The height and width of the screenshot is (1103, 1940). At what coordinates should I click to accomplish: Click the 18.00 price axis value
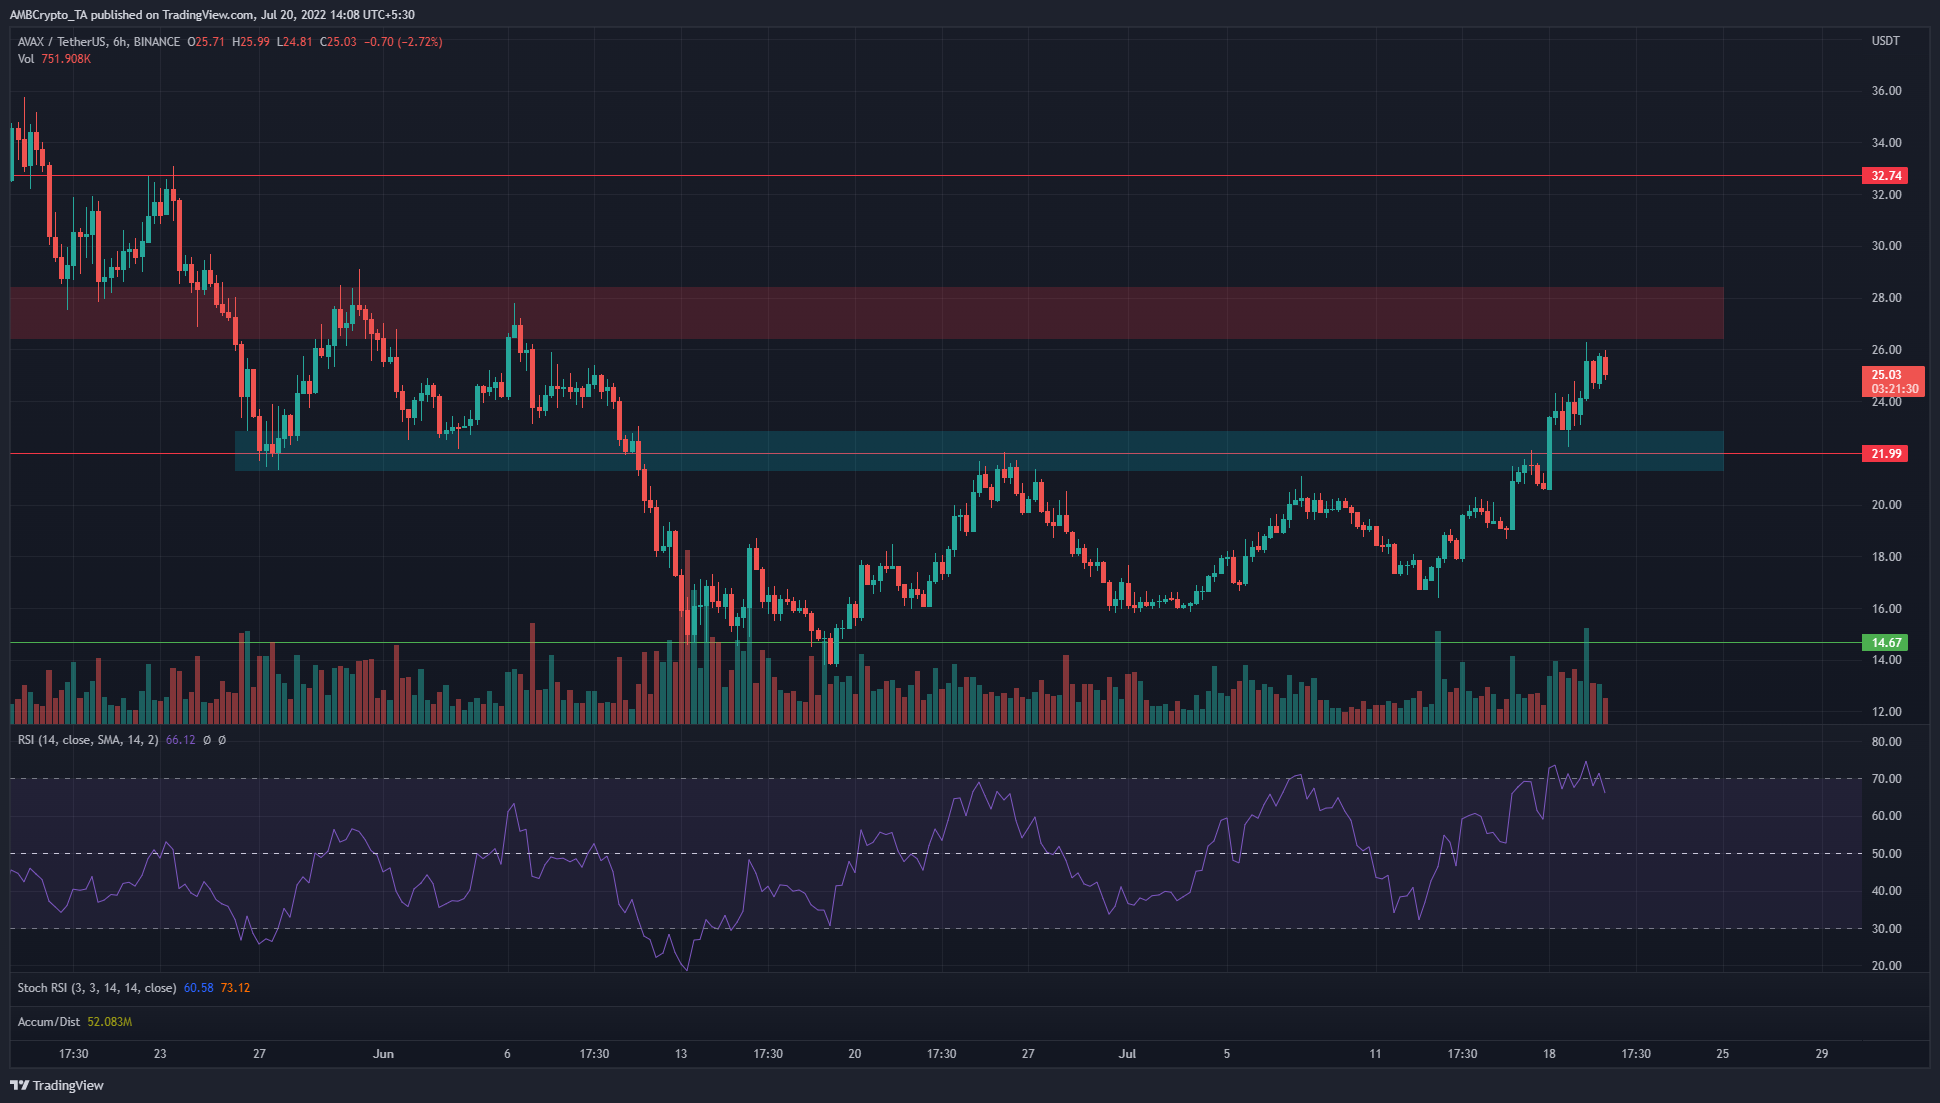click(x=1886, y=557)
